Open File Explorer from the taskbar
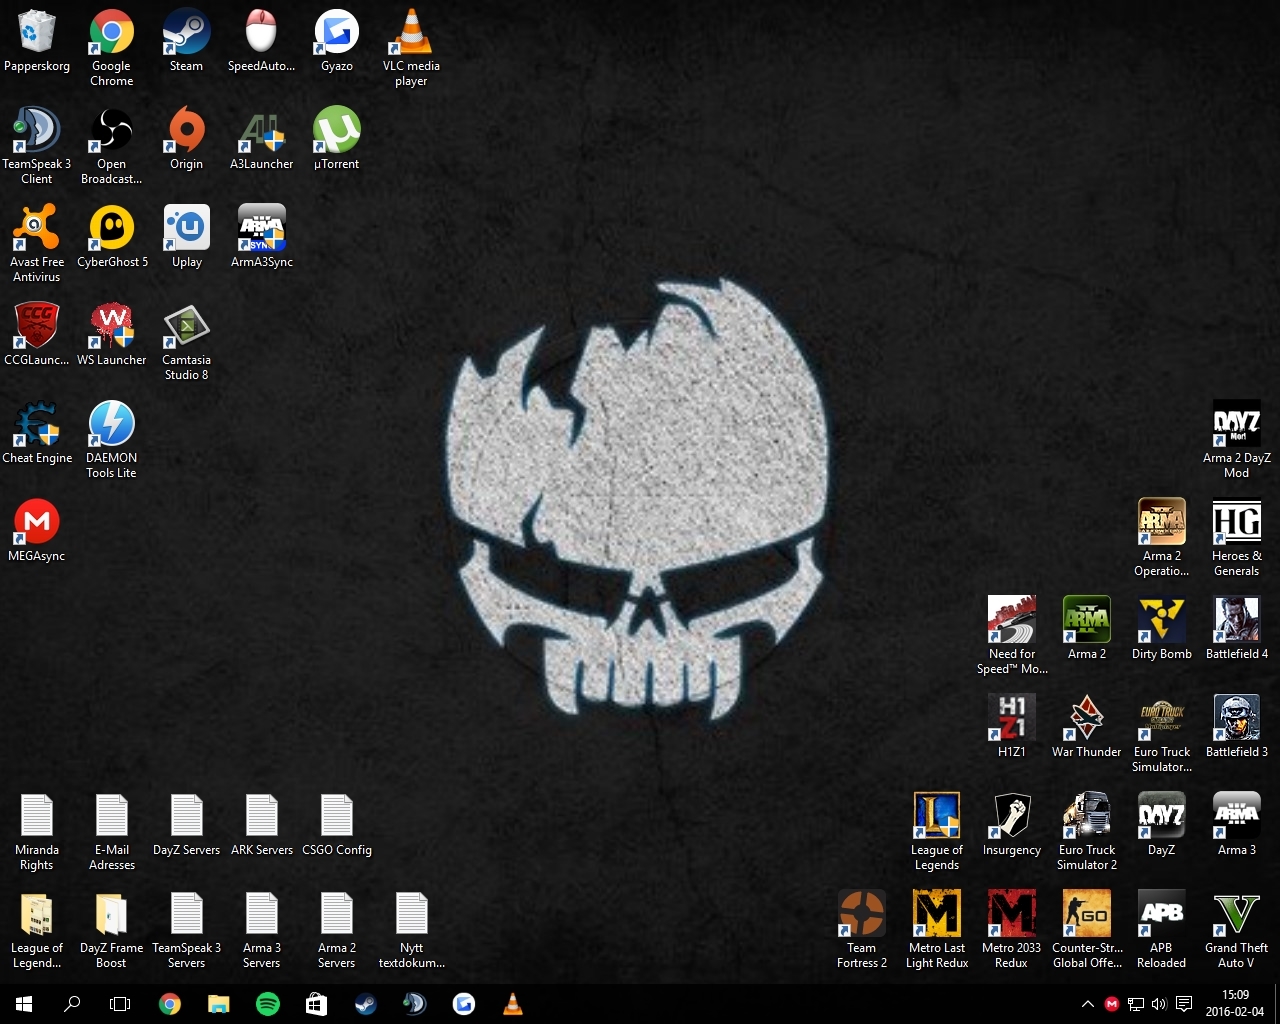 pyautogui.click(x=218, y=1004)
